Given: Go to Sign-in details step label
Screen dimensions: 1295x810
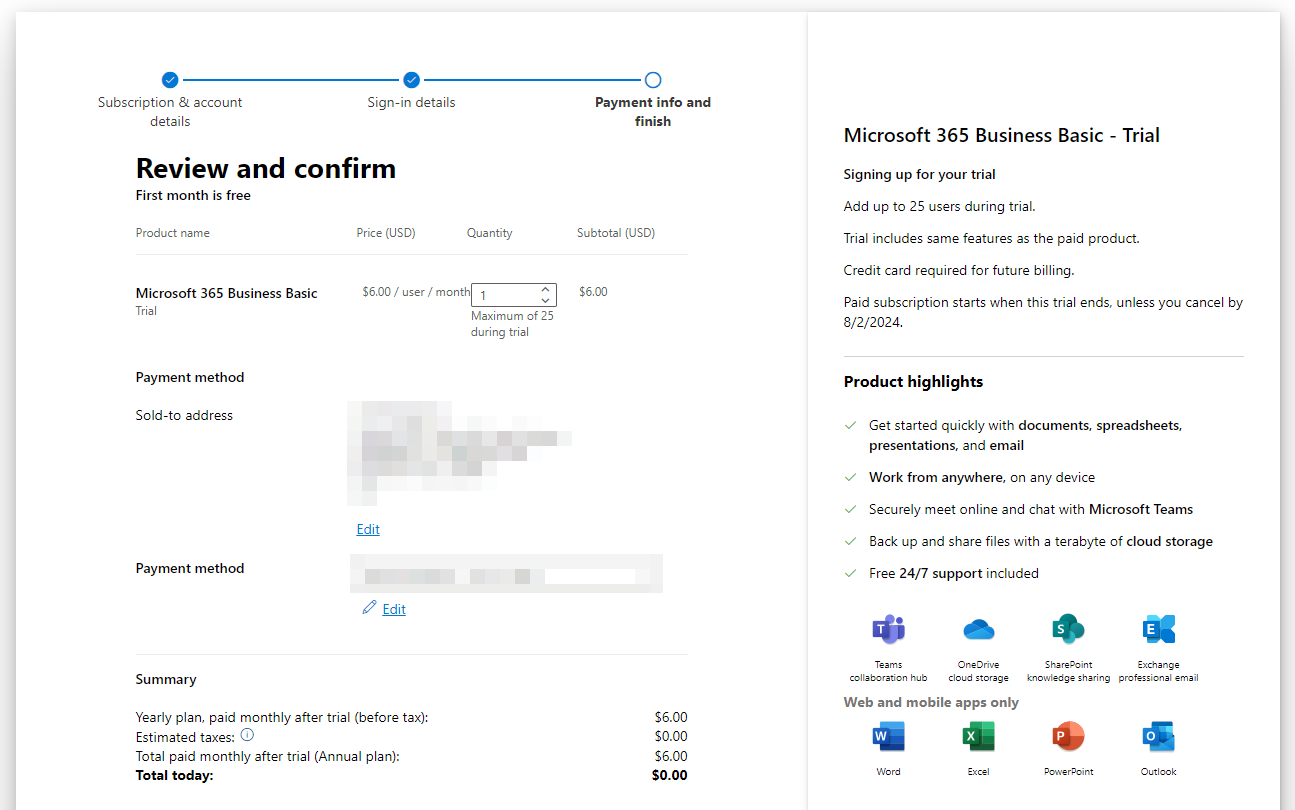Looking at the screenshot, I should pyautogui.click(x=411, y=102).
